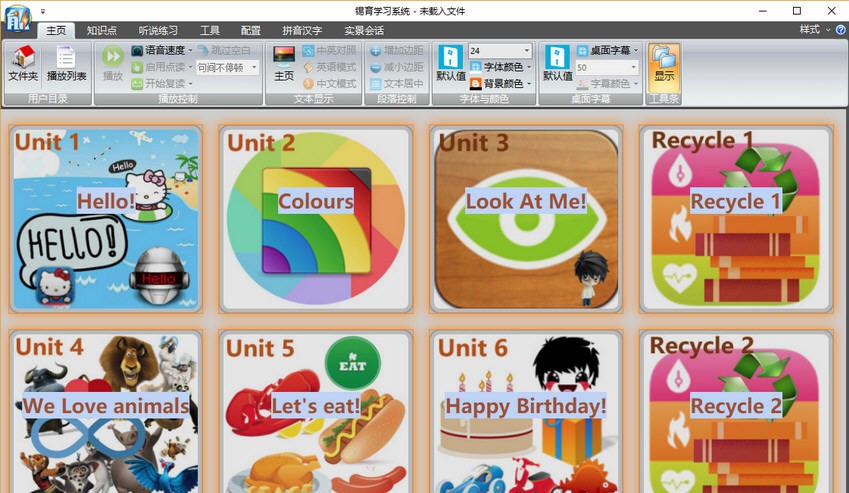
Task: Switch to the 知识点 tab
Action: coord(102,30)
